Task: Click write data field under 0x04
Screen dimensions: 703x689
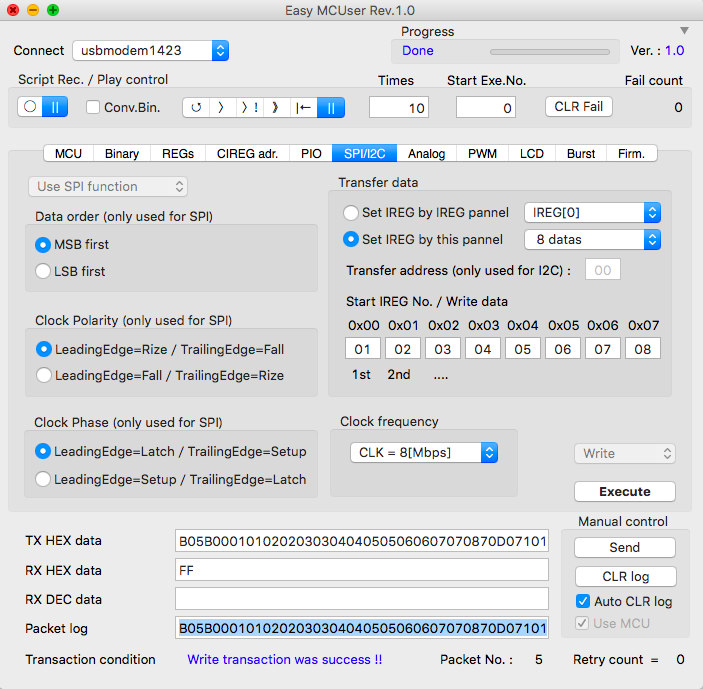Action: [x=523, y=349]
